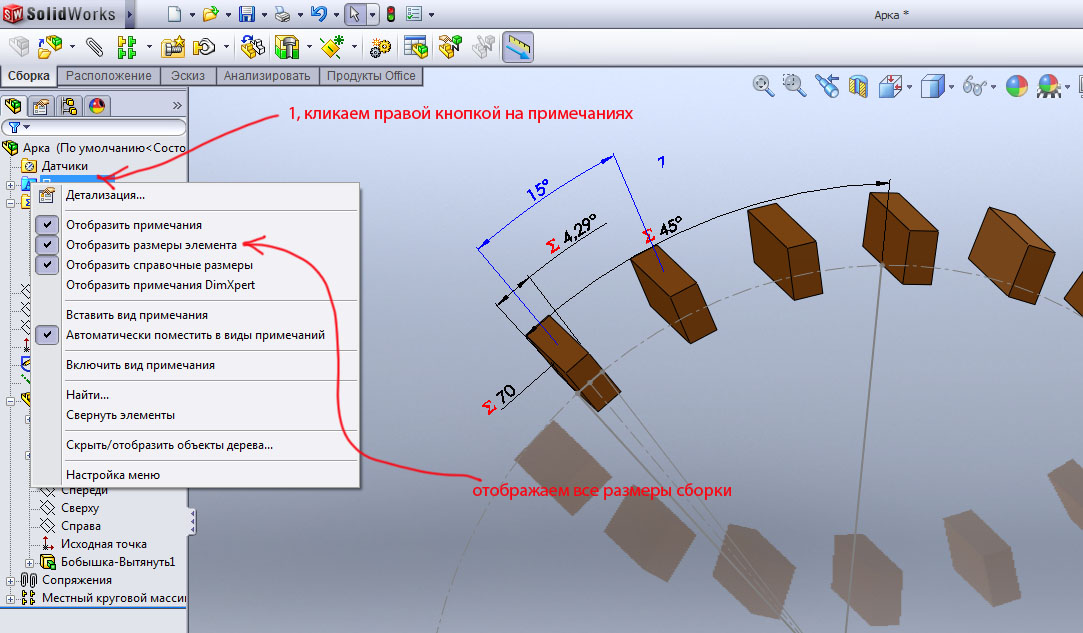Click the Measure ruler tool icon

(x=517, y=47)
